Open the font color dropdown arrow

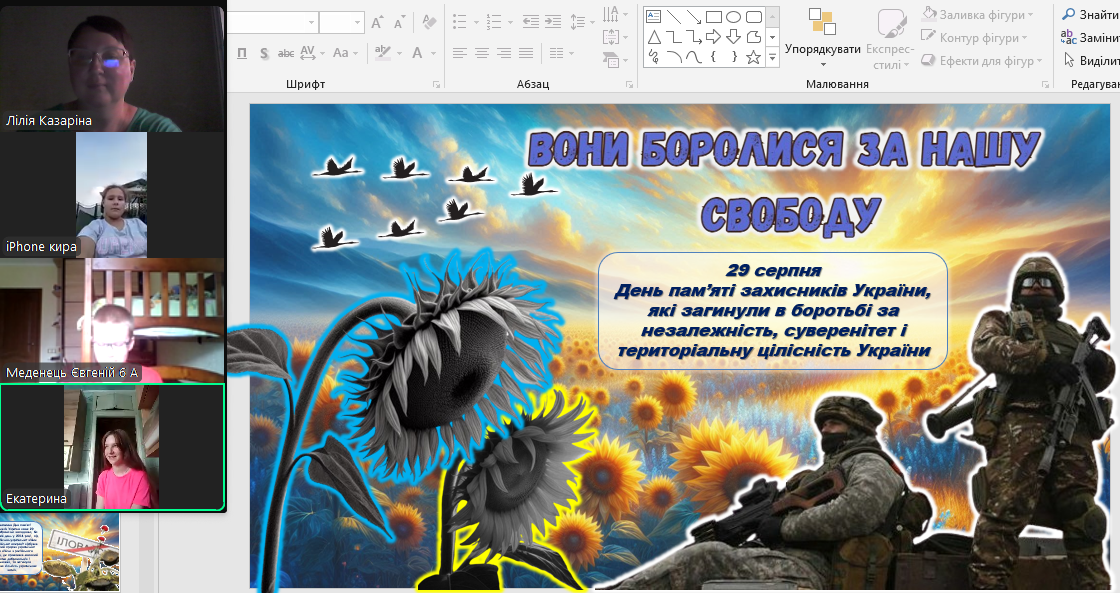pyautogui.click(x=433, y=53)
